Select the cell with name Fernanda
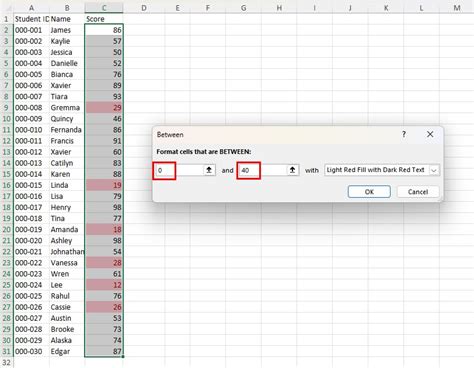 pyautogui.click(x=67, y=130)
